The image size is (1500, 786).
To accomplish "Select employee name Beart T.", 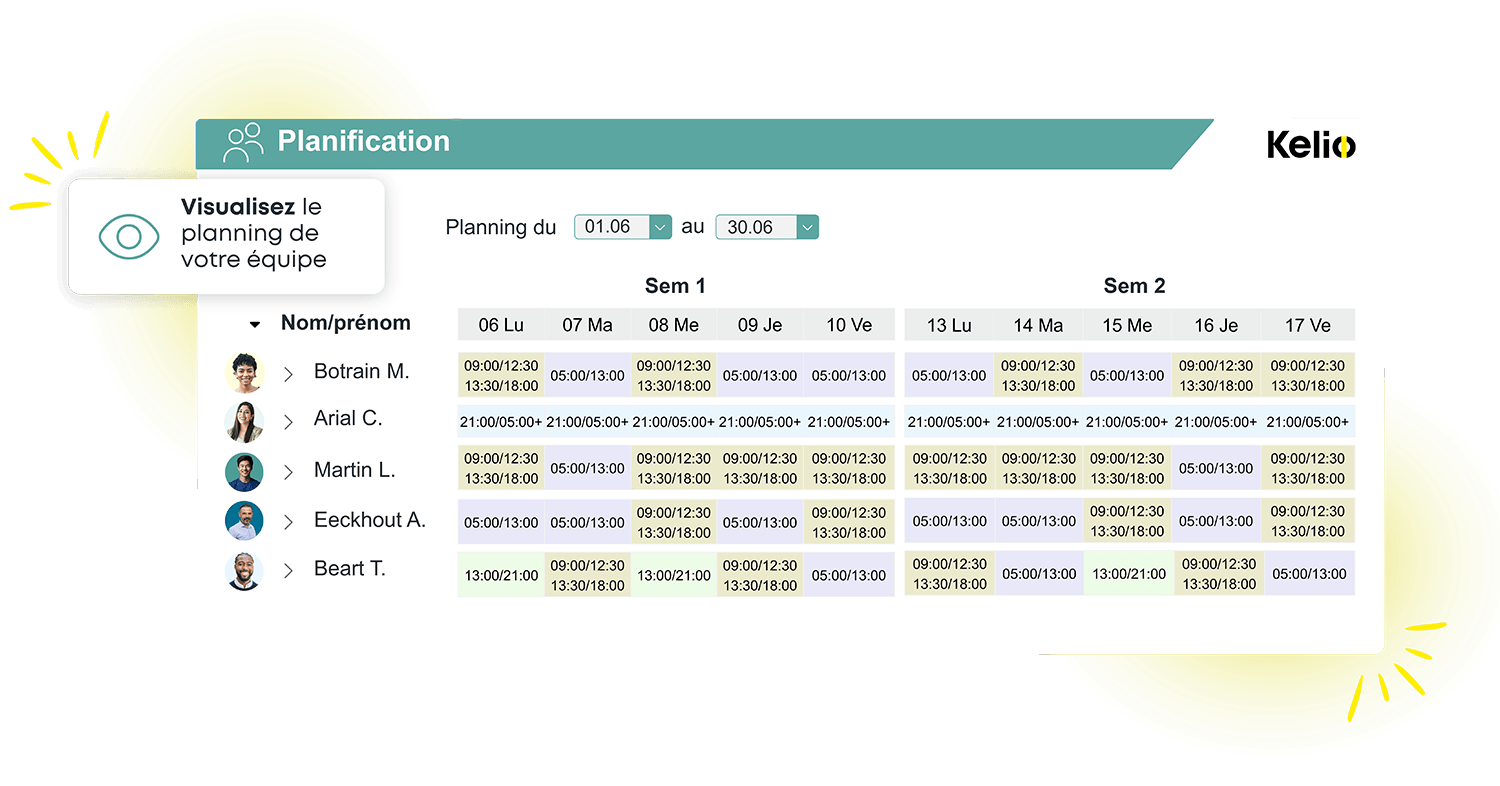I will click(350, 568).
